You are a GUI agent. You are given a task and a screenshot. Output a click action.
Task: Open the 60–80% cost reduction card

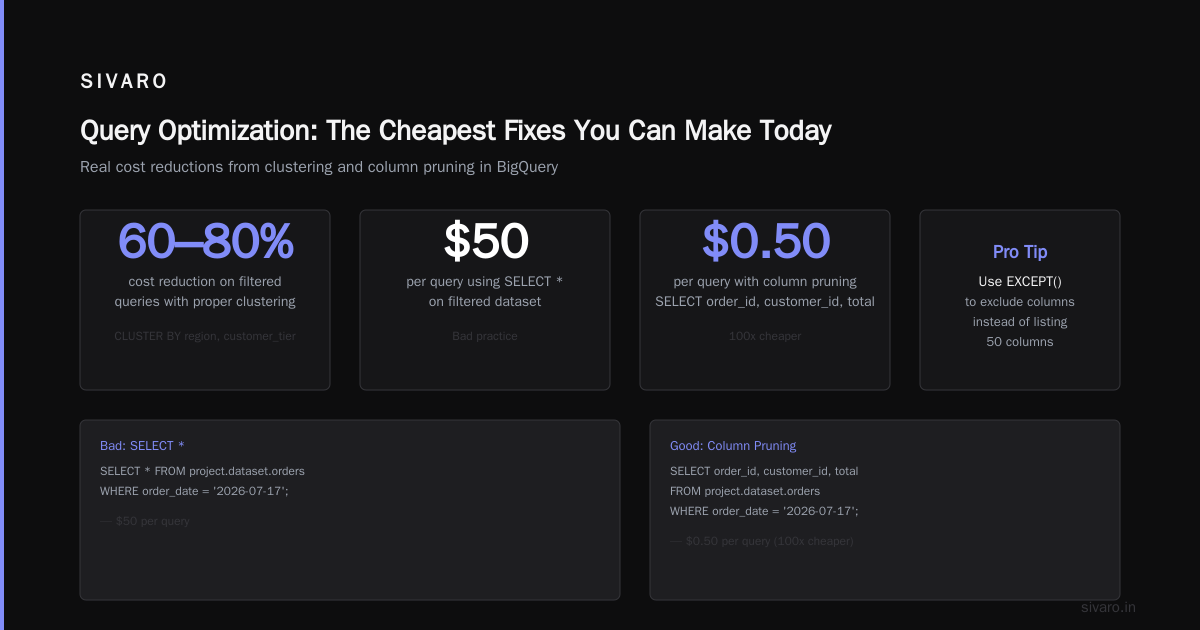click(x=205, y=300)
